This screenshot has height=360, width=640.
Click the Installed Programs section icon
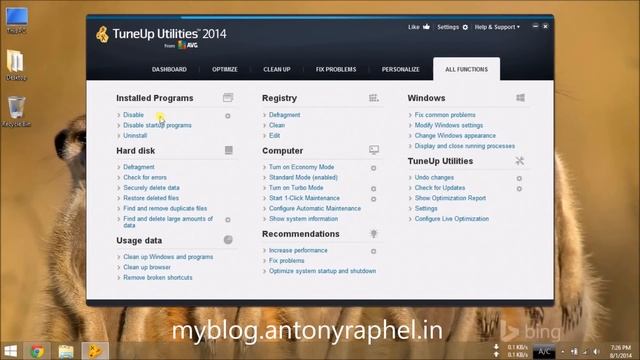point(228,98)
